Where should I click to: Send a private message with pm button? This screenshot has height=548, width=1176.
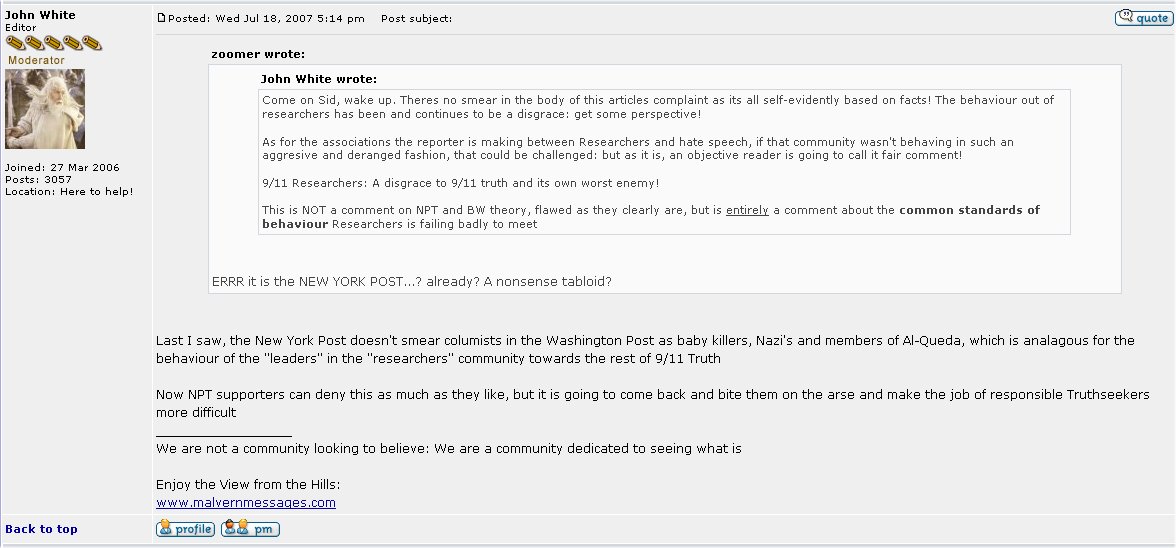[x=250, y=529]
